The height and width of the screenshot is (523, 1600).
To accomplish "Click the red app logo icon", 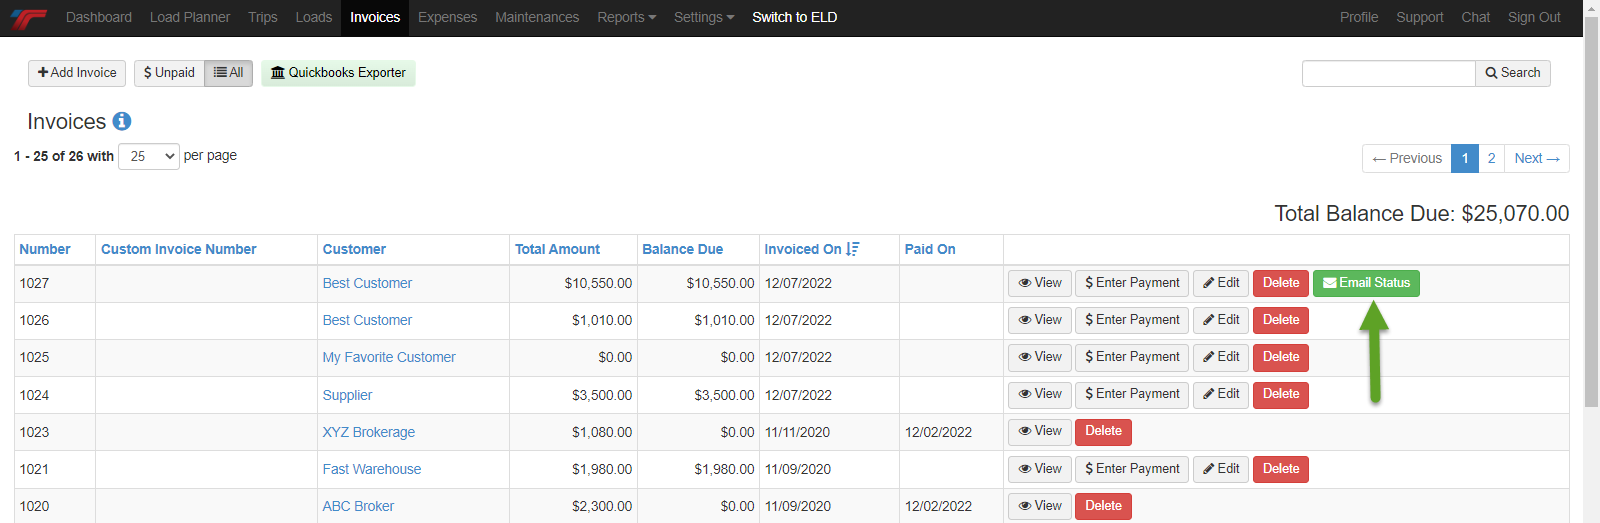I will point(28,18).
